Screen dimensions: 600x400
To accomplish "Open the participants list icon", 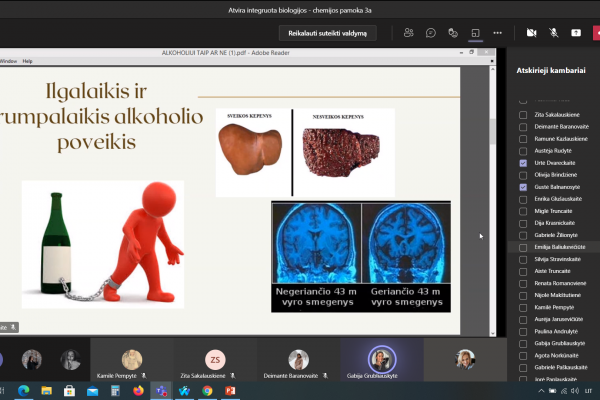I will coord(409,33).
